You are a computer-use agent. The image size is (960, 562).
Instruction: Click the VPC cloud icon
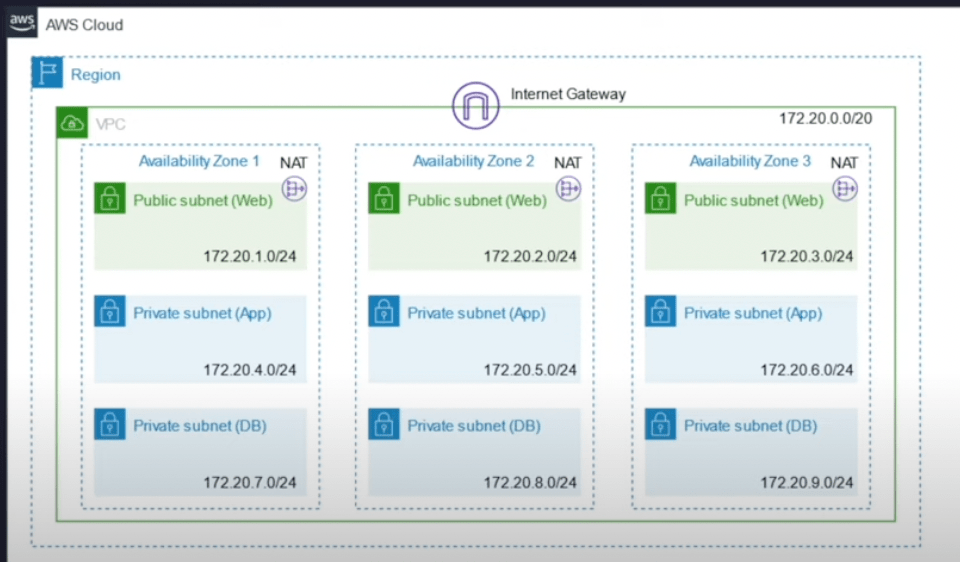[x=72, y=123]
